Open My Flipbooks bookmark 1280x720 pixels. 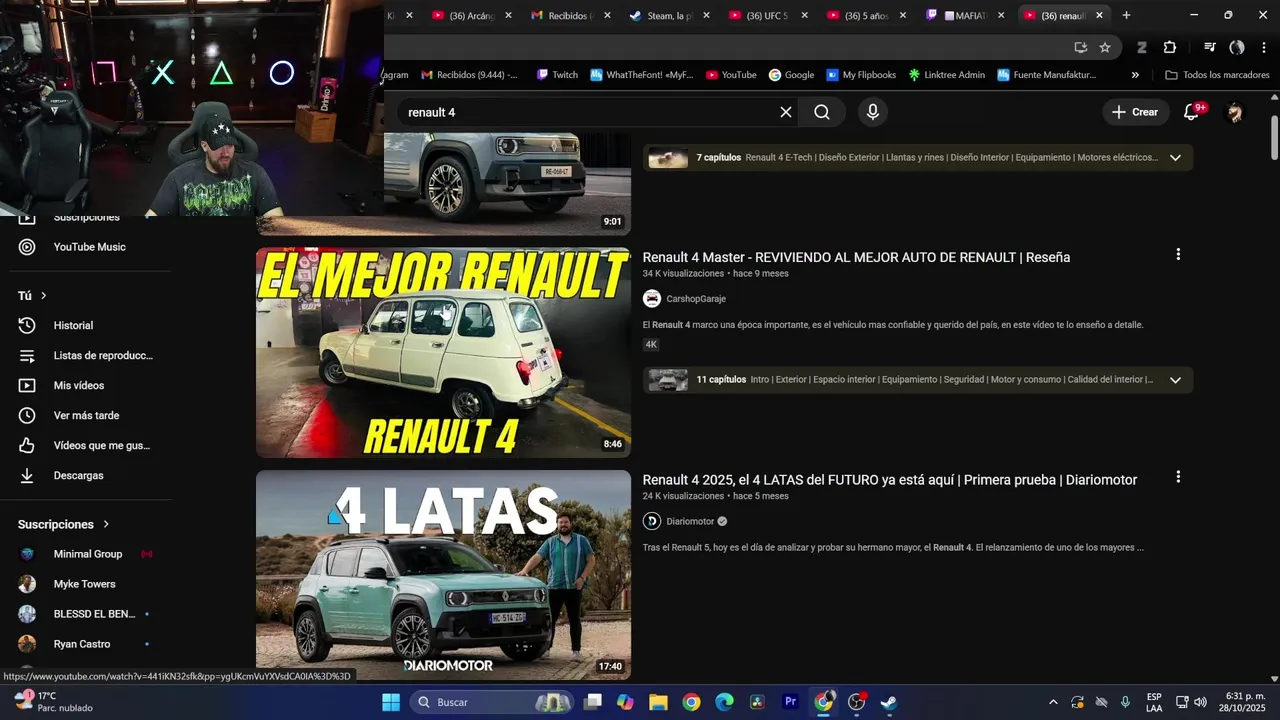[861, 75]
